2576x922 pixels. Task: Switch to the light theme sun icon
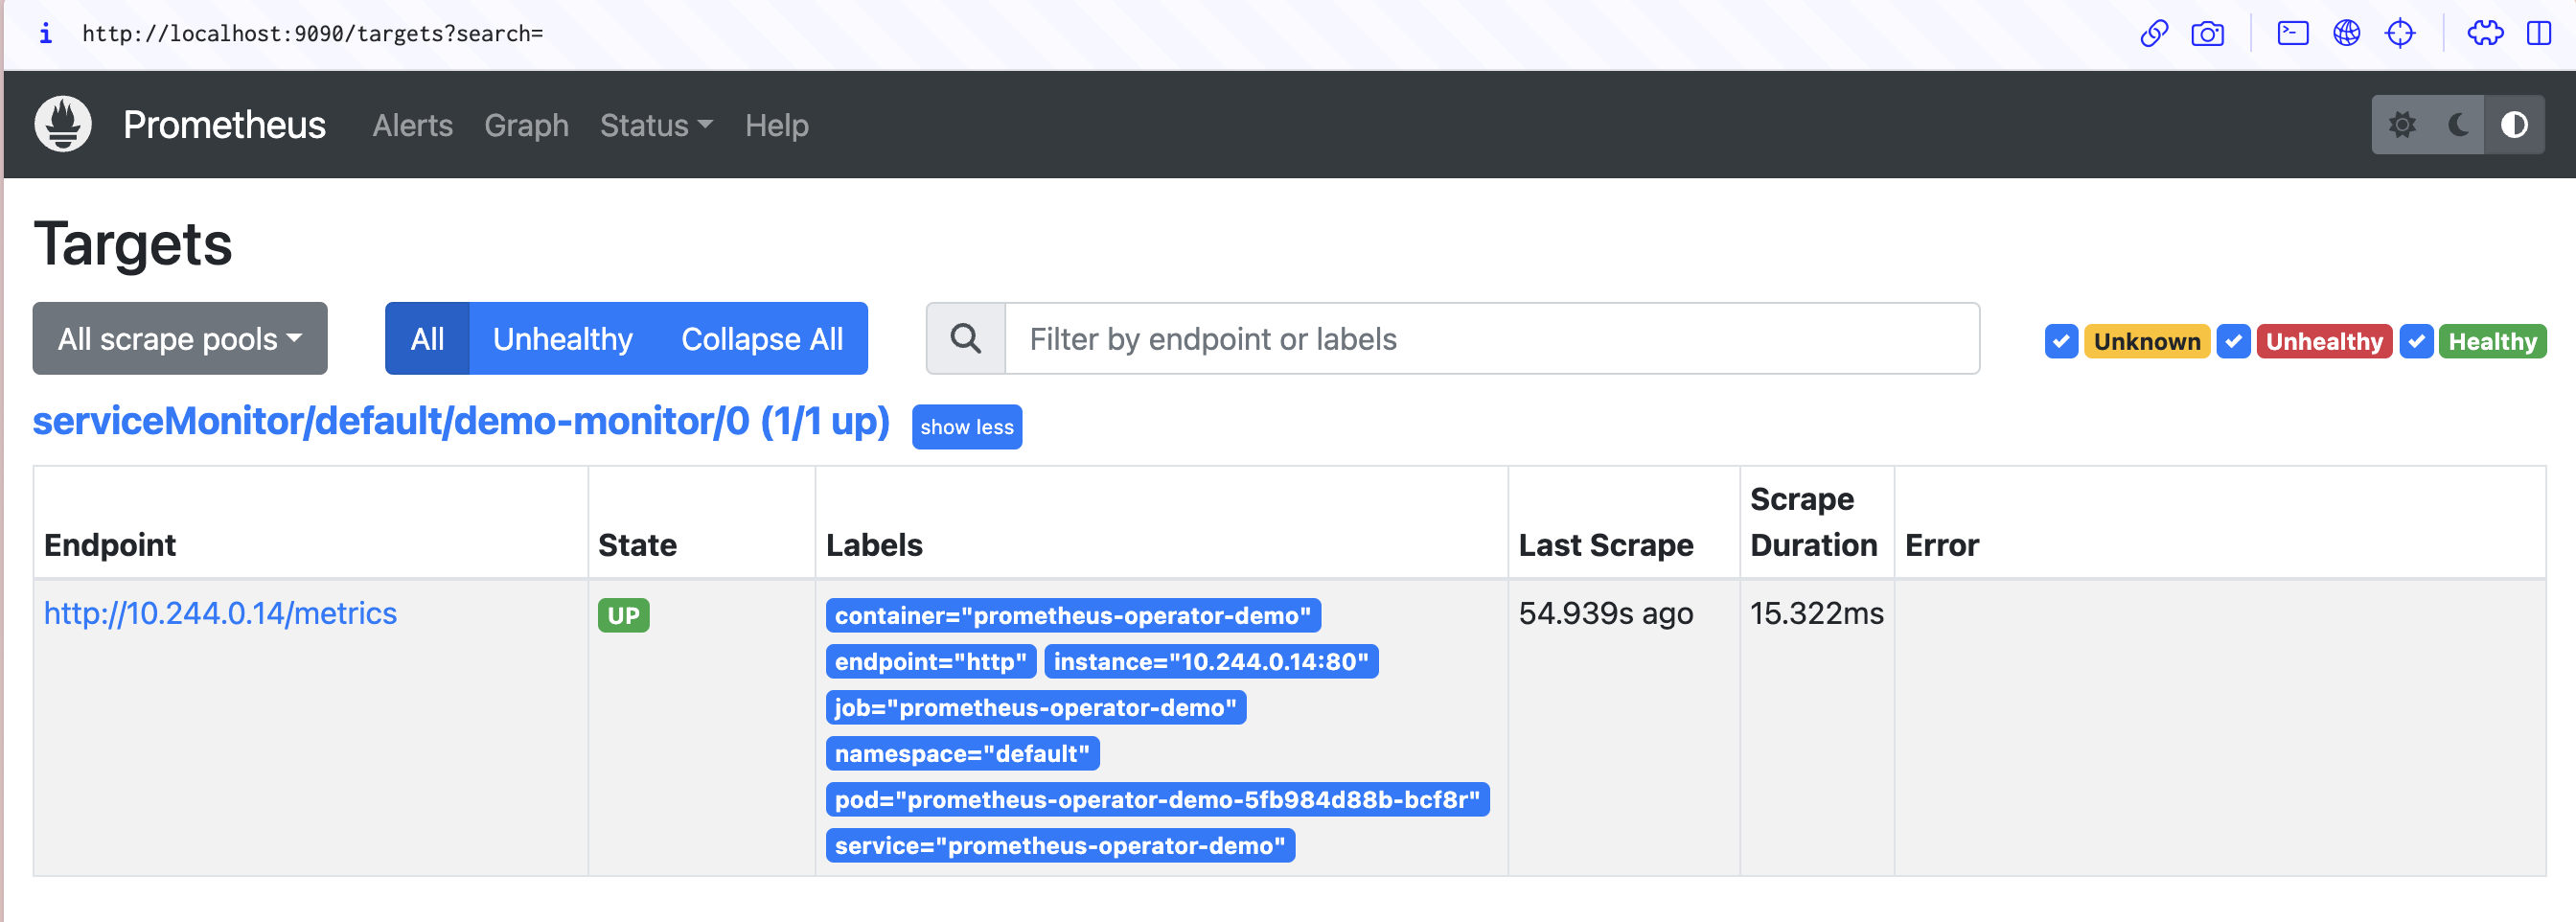(x=2402, y=125)
